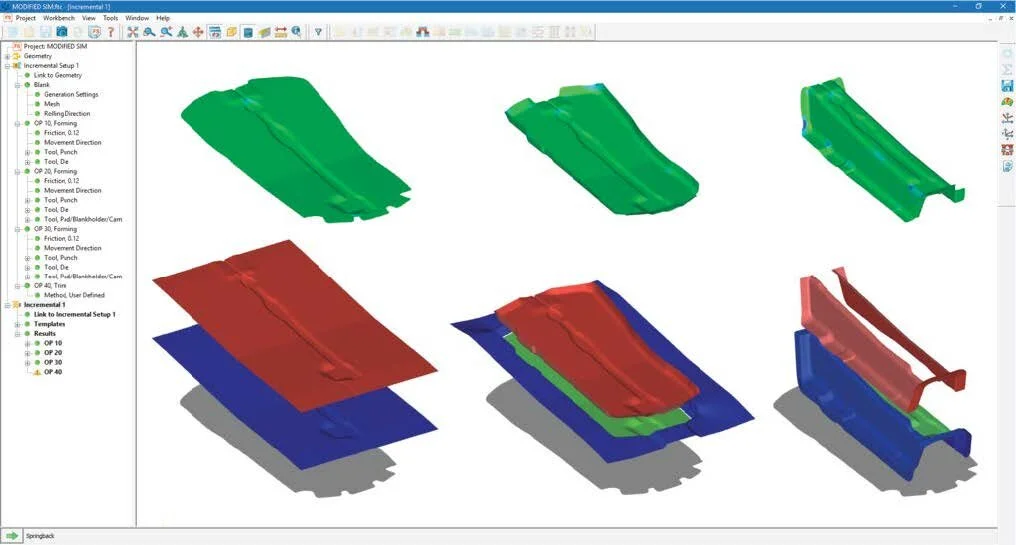Click the orange double-arrow measure icon
This screenshot has height=545, width=1016.
[281, 31]
